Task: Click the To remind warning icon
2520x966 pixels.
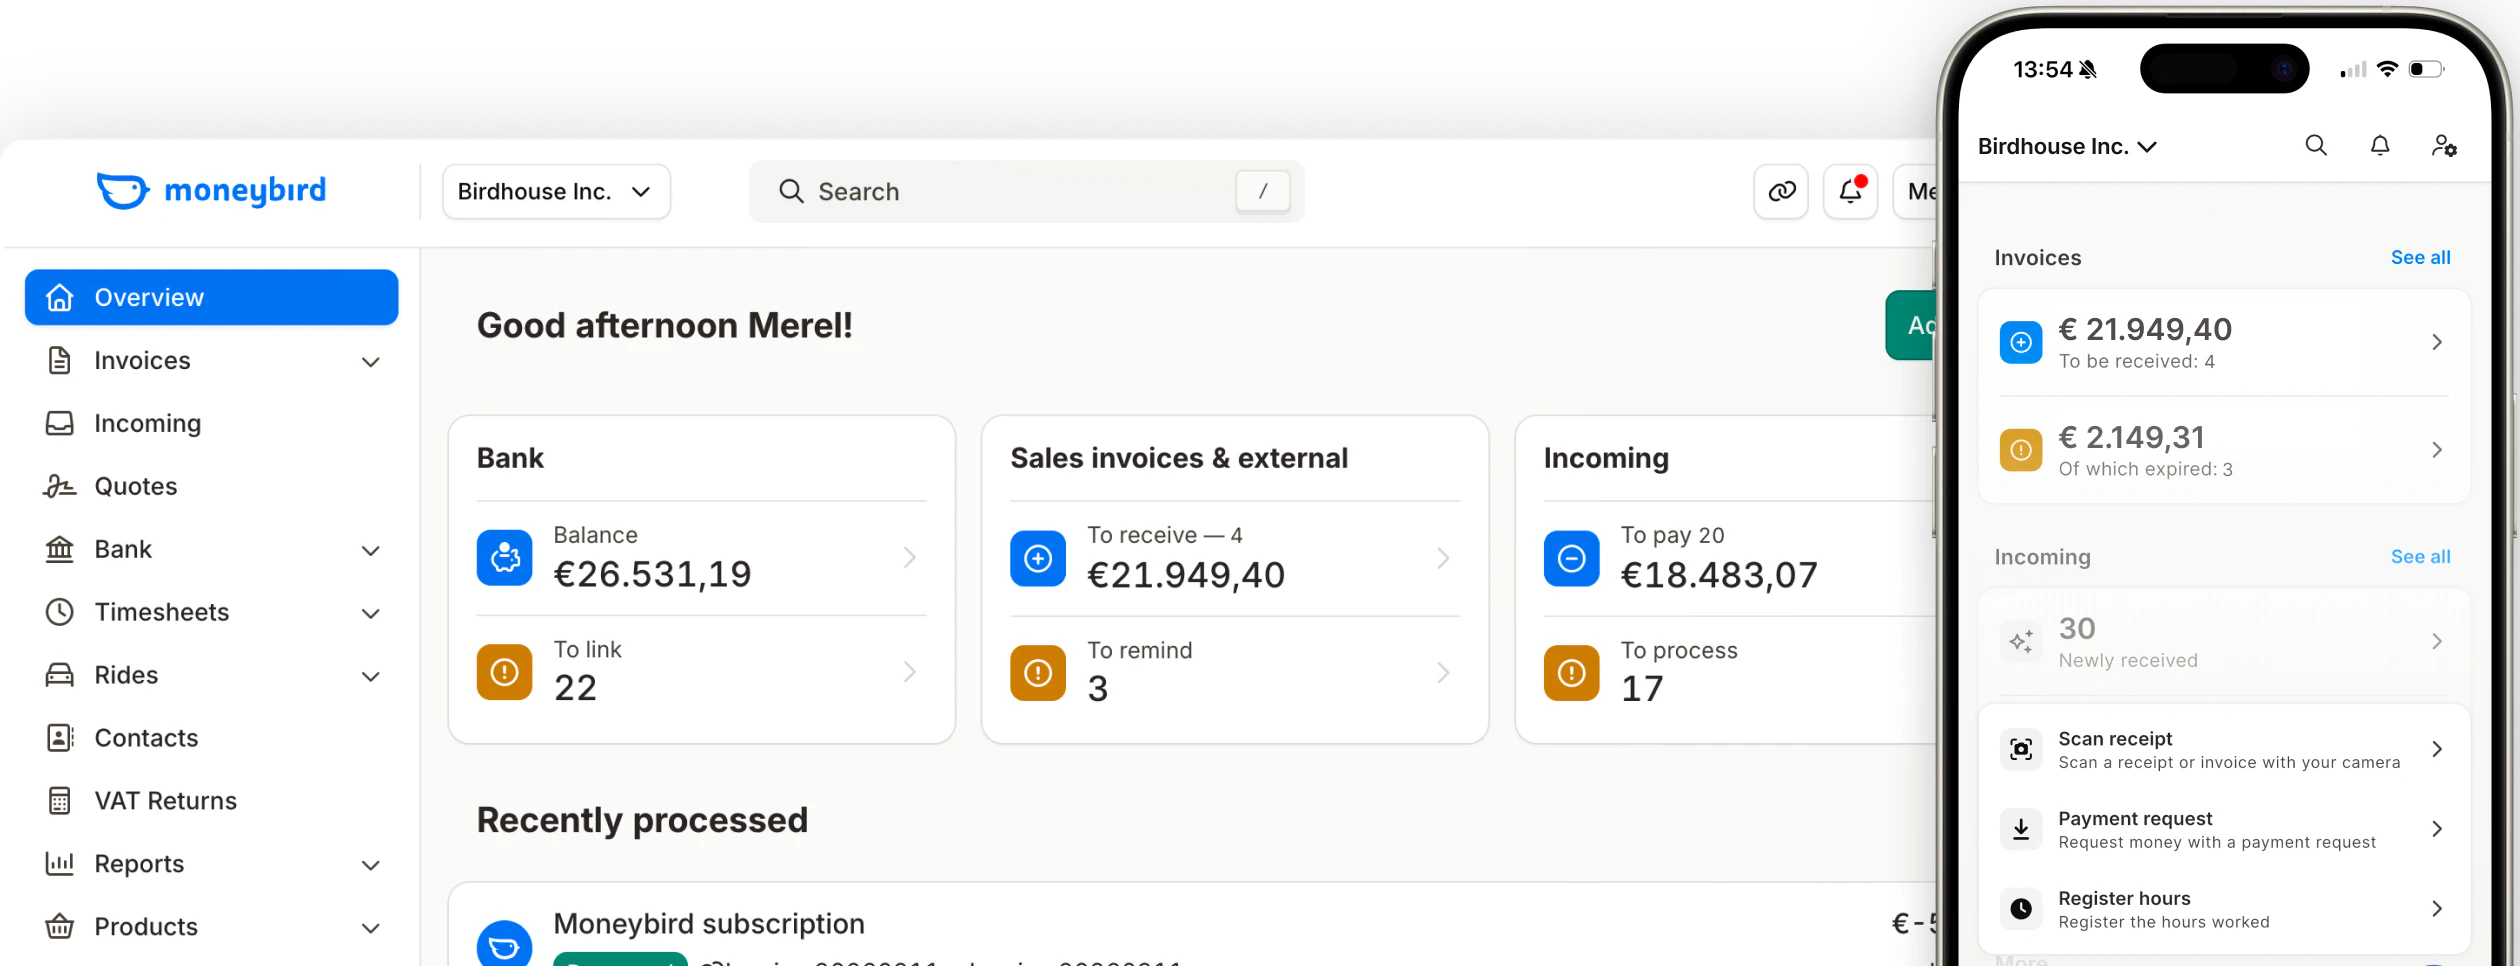Action: pos(1038,673)
